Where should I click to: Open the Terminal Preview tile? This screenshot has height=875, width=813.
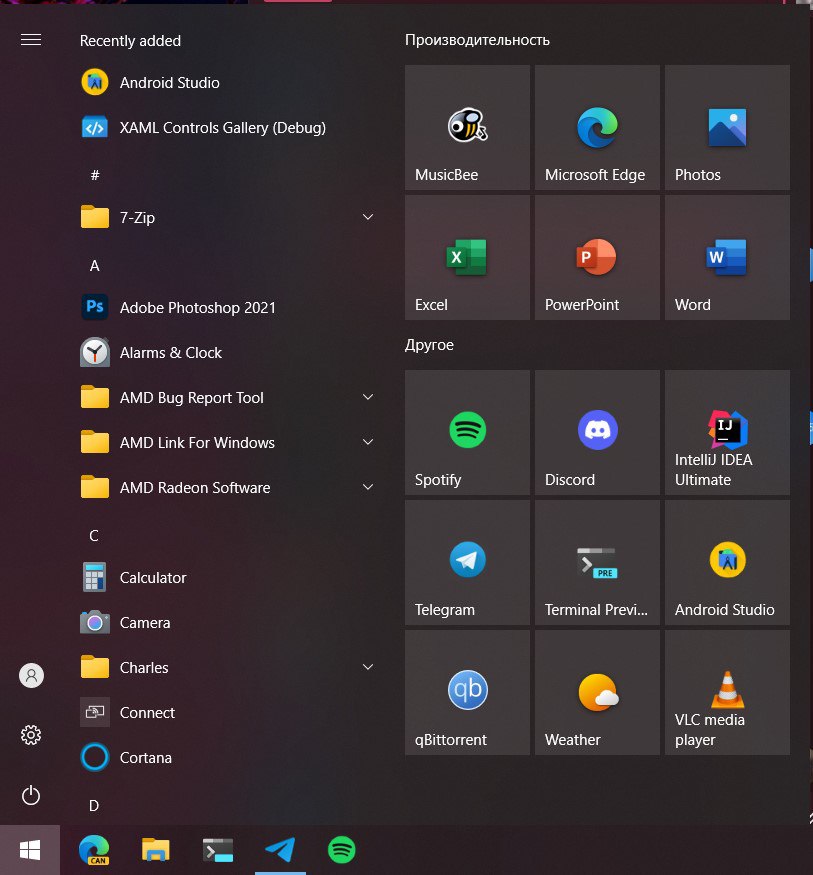(597, 562)
